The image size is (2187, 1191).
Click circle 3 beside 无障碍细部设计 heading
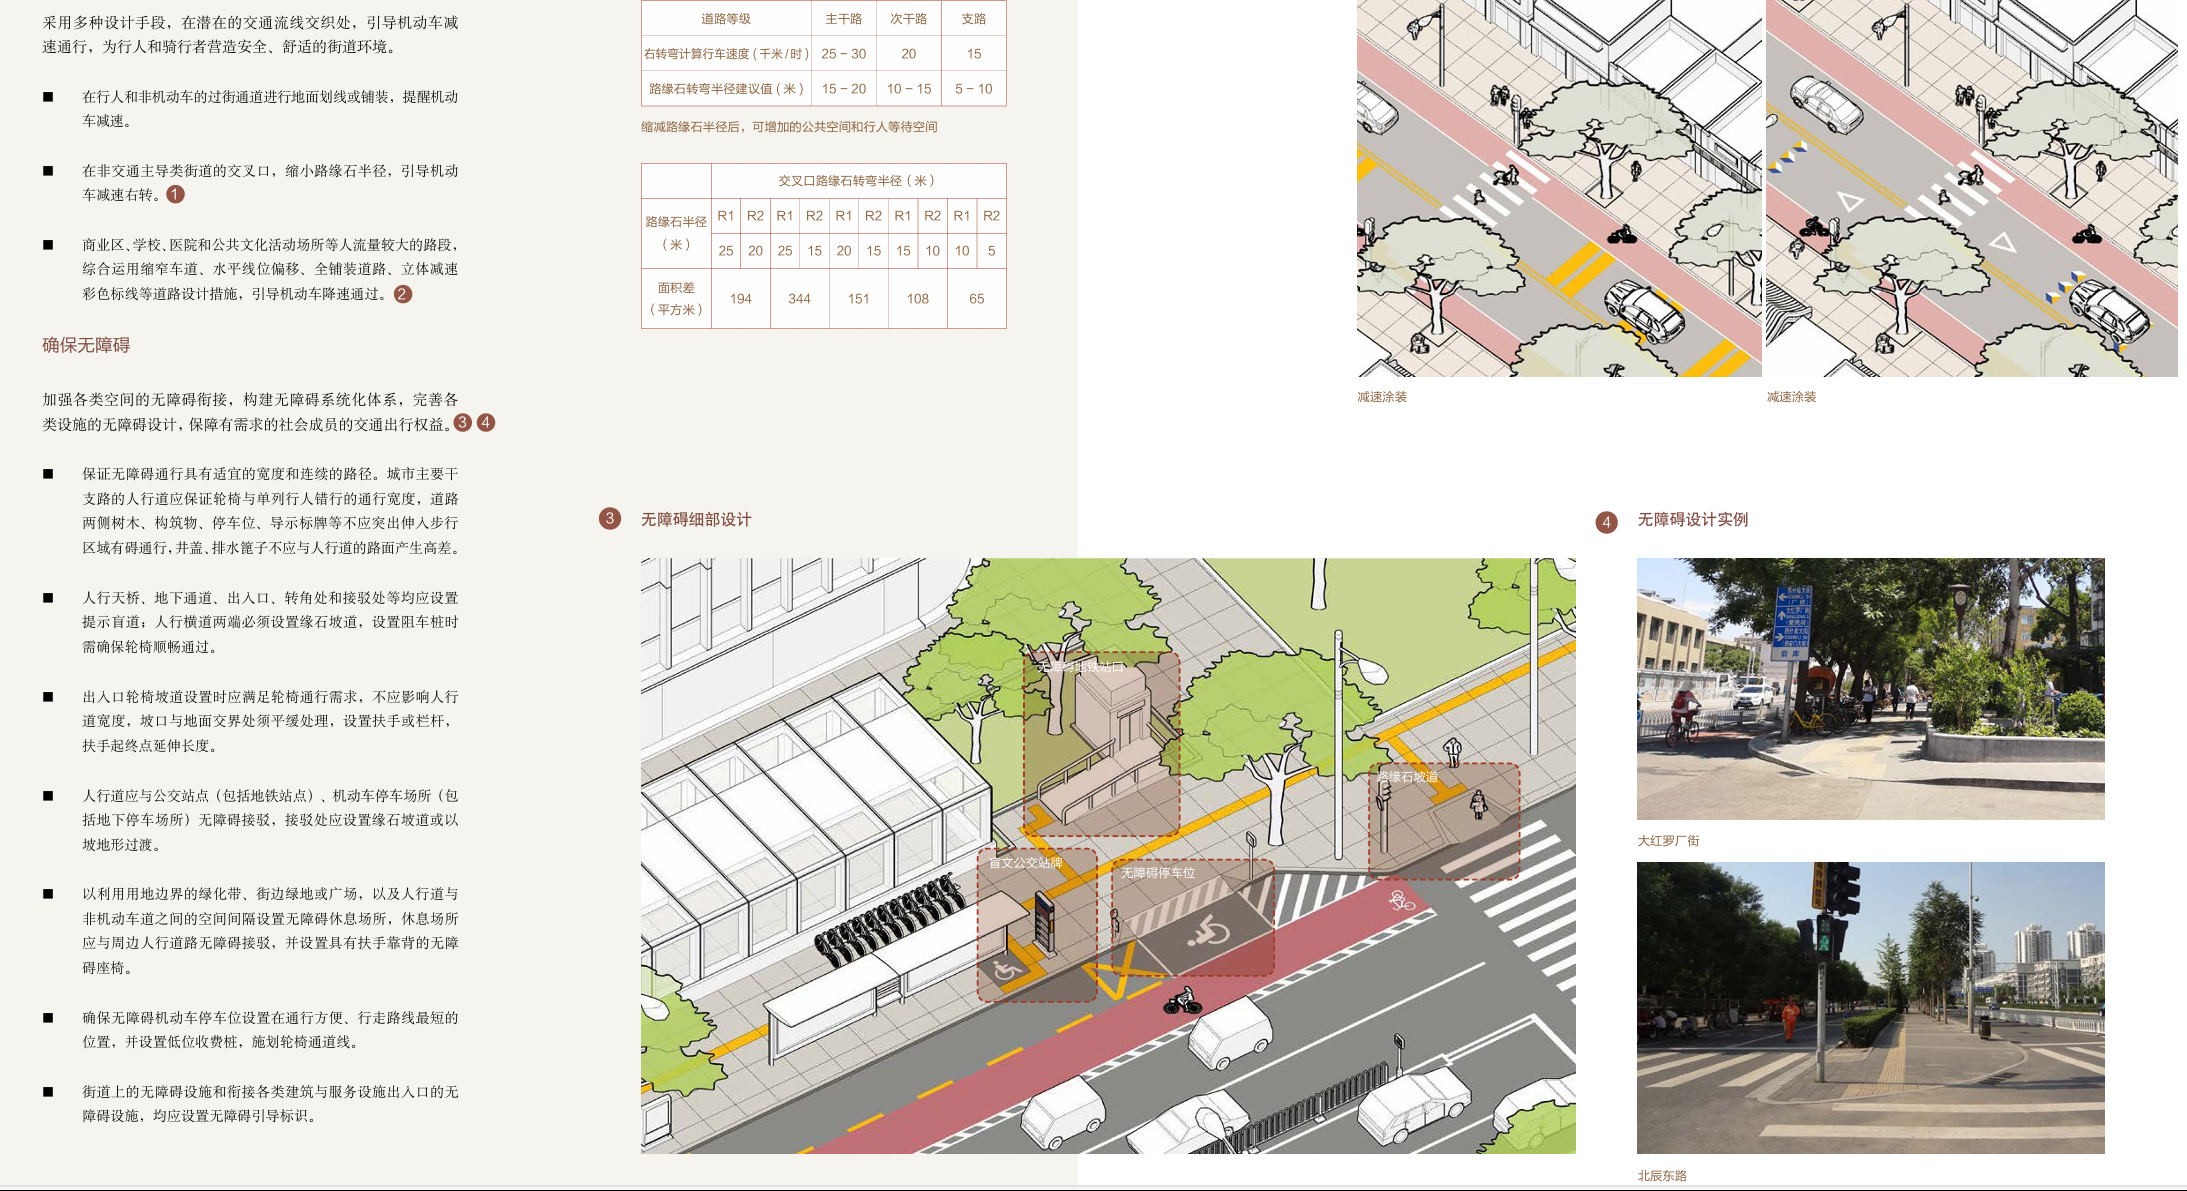[609, 519]
